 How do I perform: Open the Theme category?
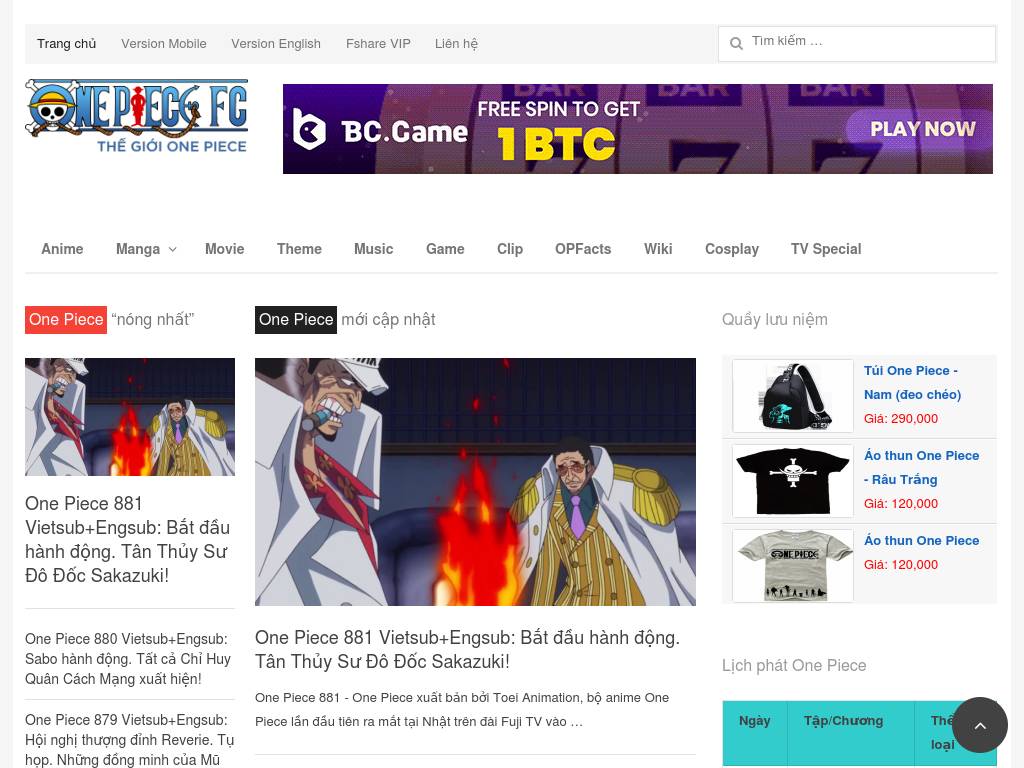click(x=299, y=249)
